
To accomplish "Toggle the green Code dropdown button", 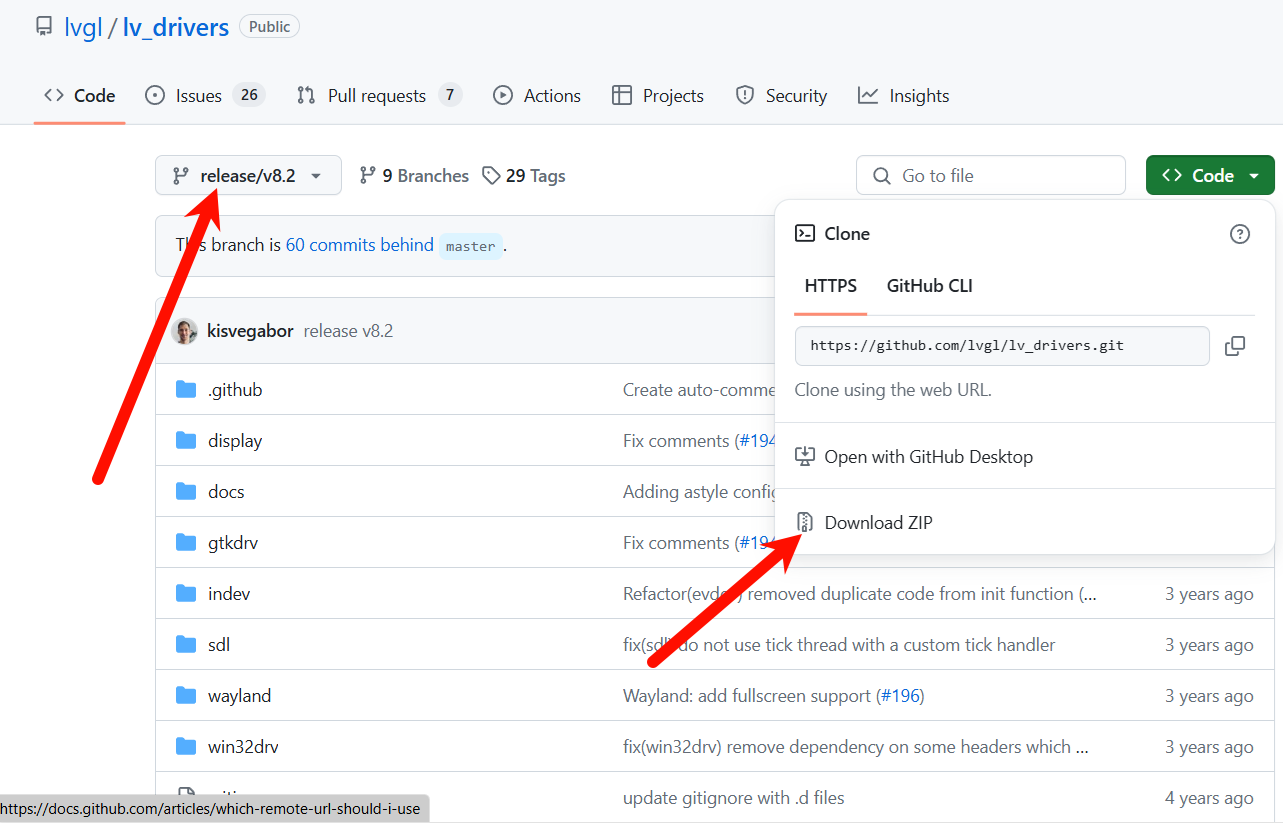I will pos(1210,175).
